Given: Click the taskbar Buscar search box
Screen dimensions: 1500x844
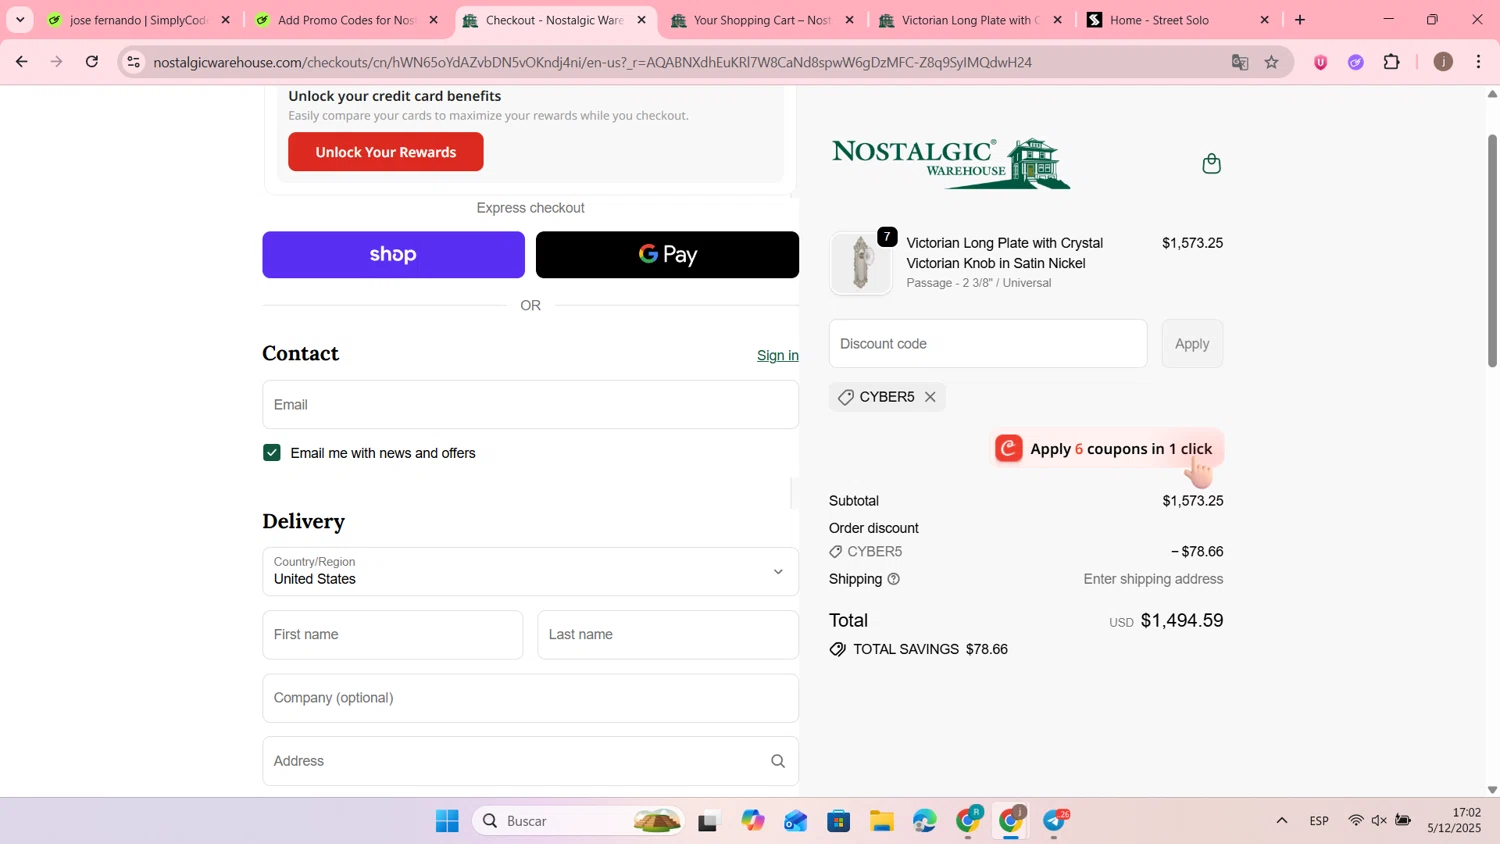Looking at the screenshot, I should (578, 821).
